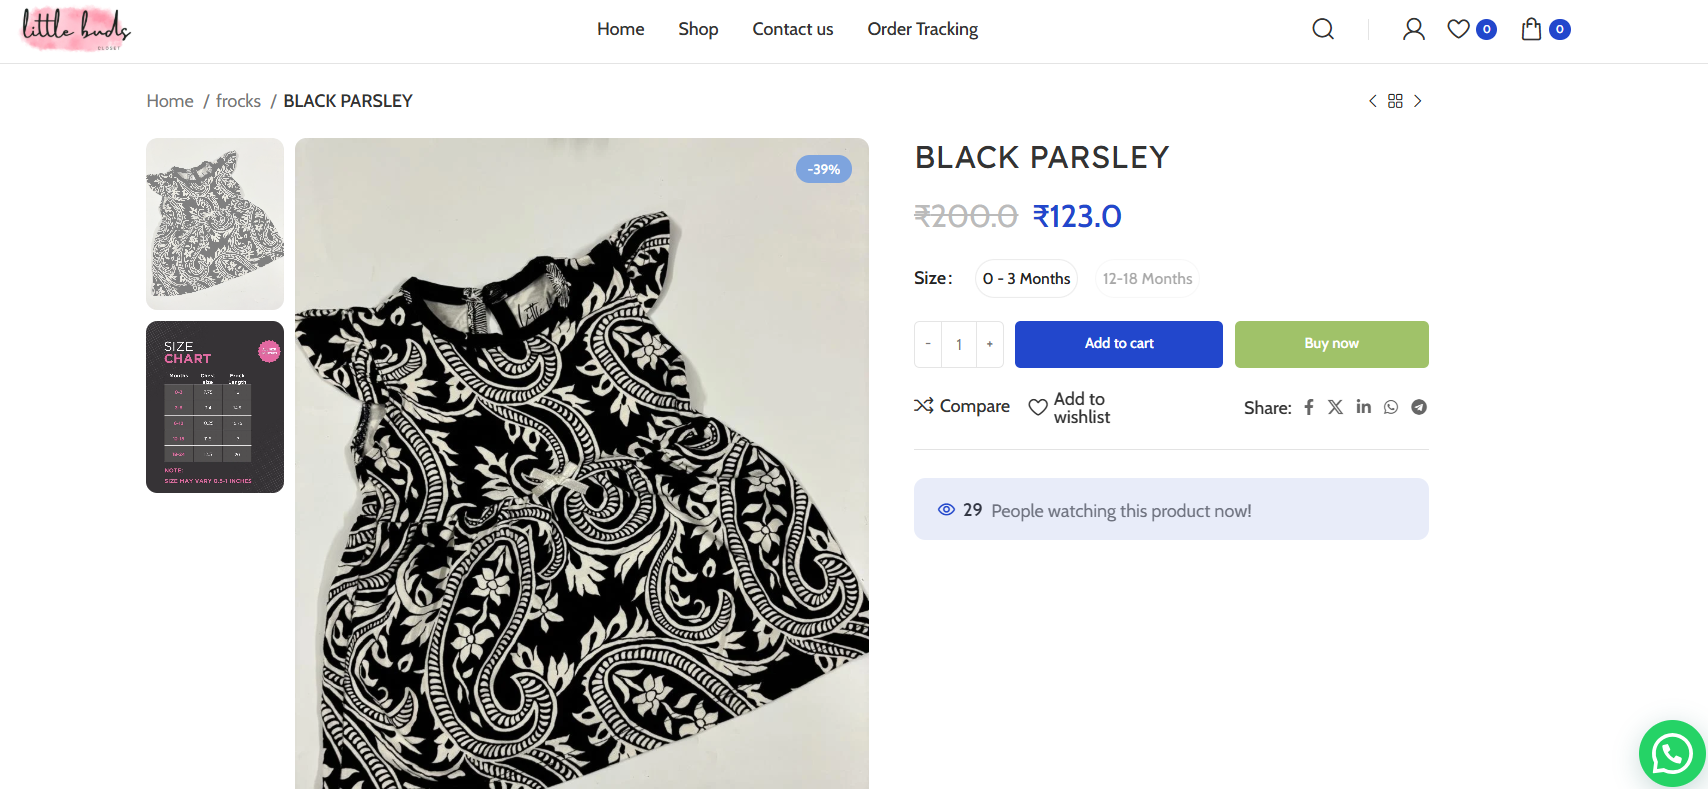The height and width of the screenshot is (789, 1708).
Task: Open the Order Tracking menu item
Action: coord(922,29)
